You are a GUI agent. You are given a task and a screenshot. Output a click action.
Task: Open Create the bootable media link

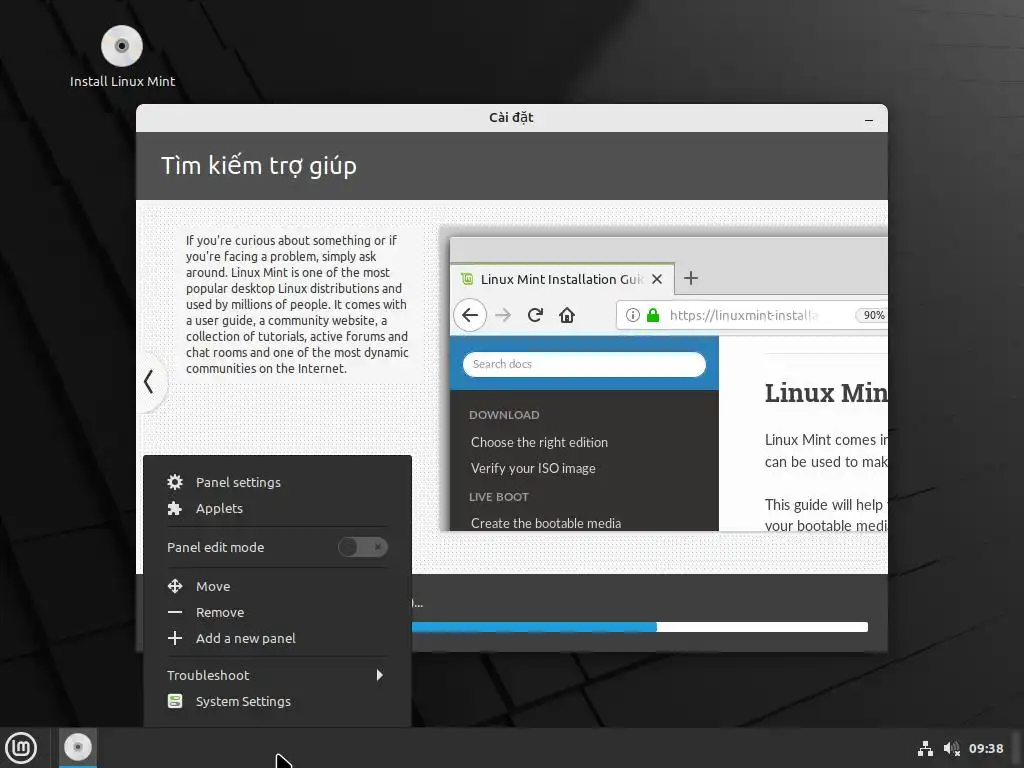545,523
